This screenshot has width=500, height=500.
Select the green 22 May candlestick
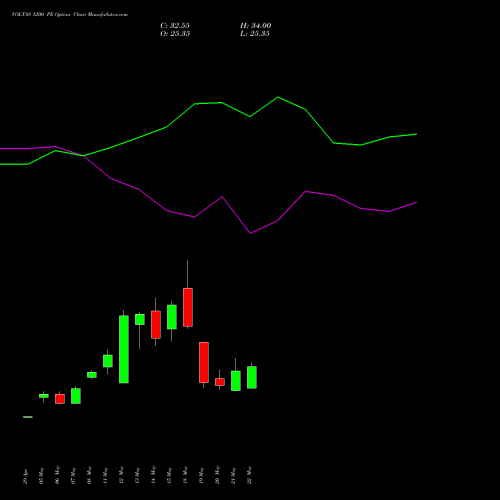252,377
